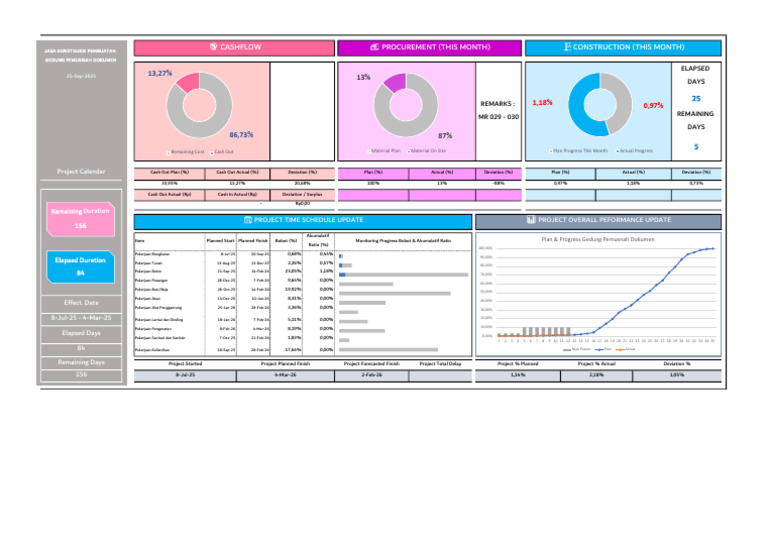This screenshot has width=768, height=543.
Task: Click the bar chart icon beside Project Overall Performance Update
Action: [x=531, y=220]
